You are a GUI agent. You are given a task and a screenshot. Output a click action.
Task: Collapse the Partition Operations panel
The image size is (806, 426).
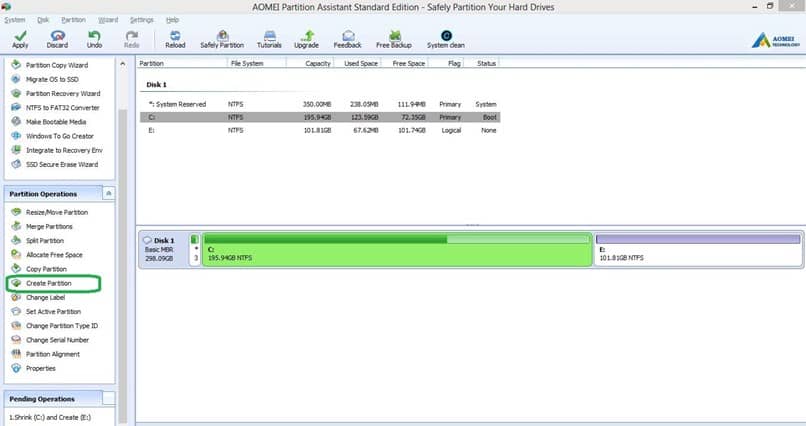coord(108,194)
